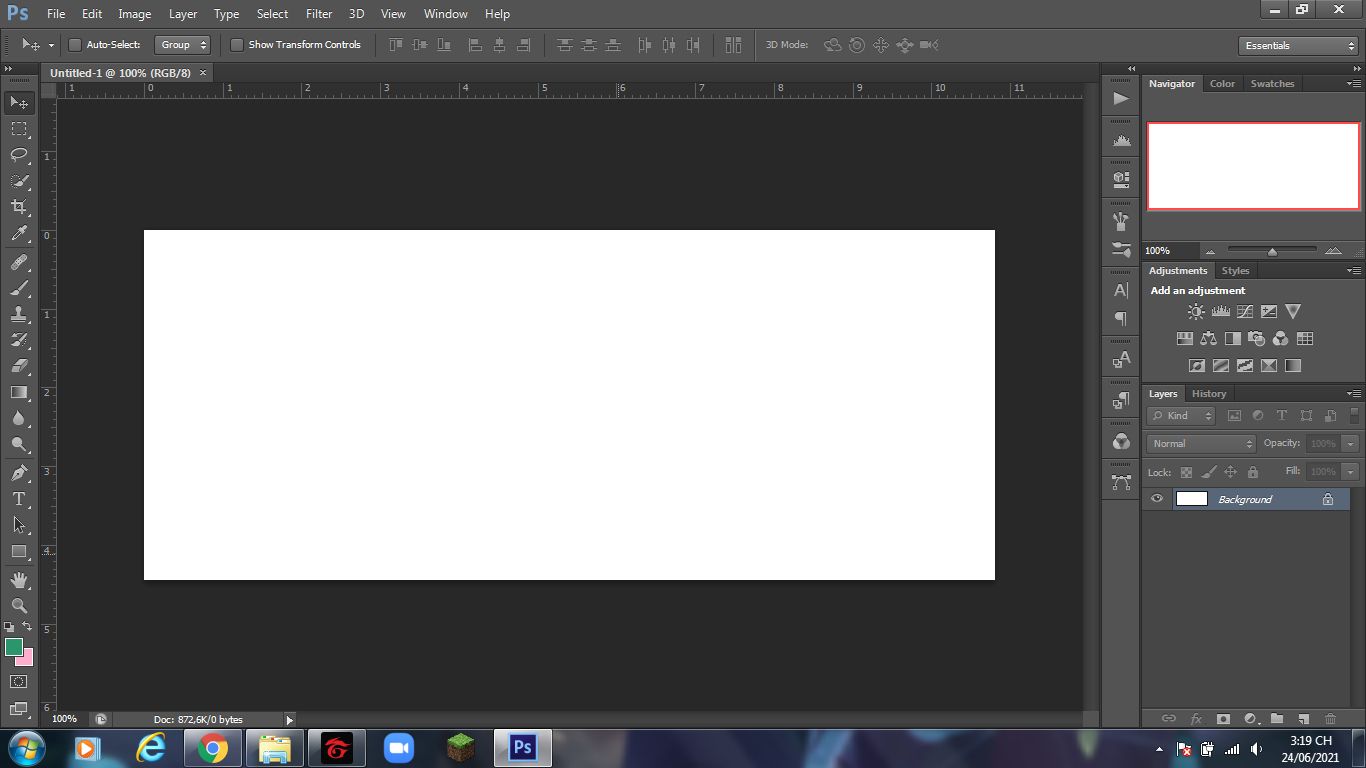Select the Pen tool
This screenshot has width=1366, height=768.
click(19, 473)
